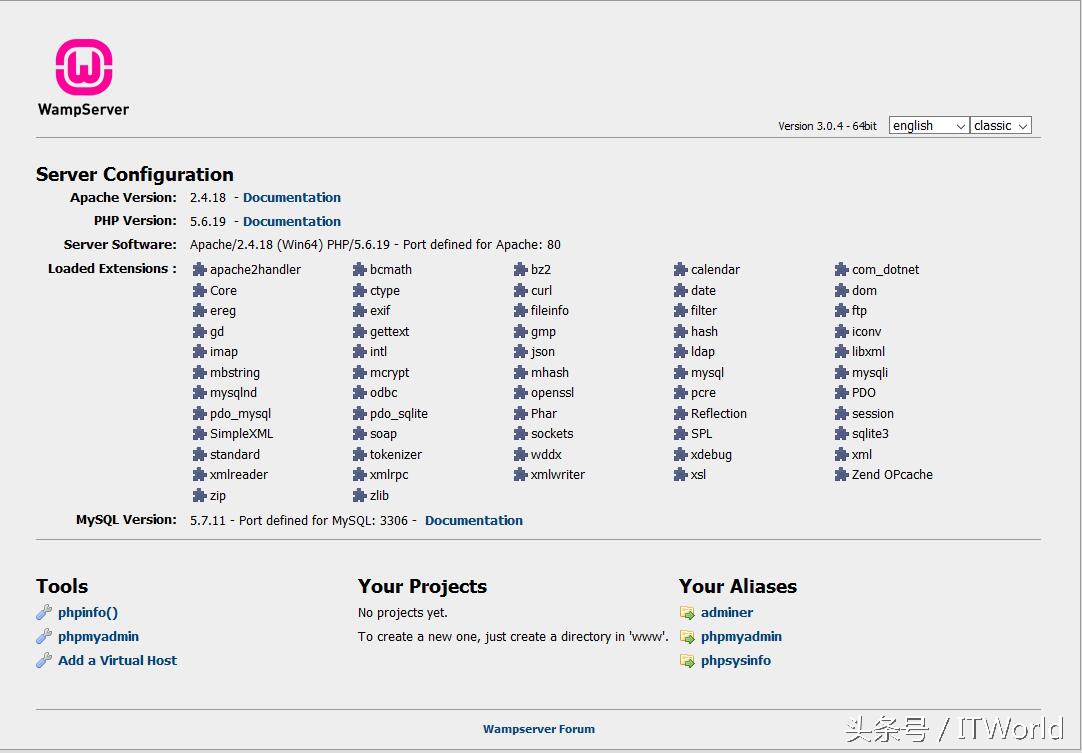Click the puzzle icon next to Zend OPcache
This screenshot has width=1082, height=753.
tap(842, 475)
